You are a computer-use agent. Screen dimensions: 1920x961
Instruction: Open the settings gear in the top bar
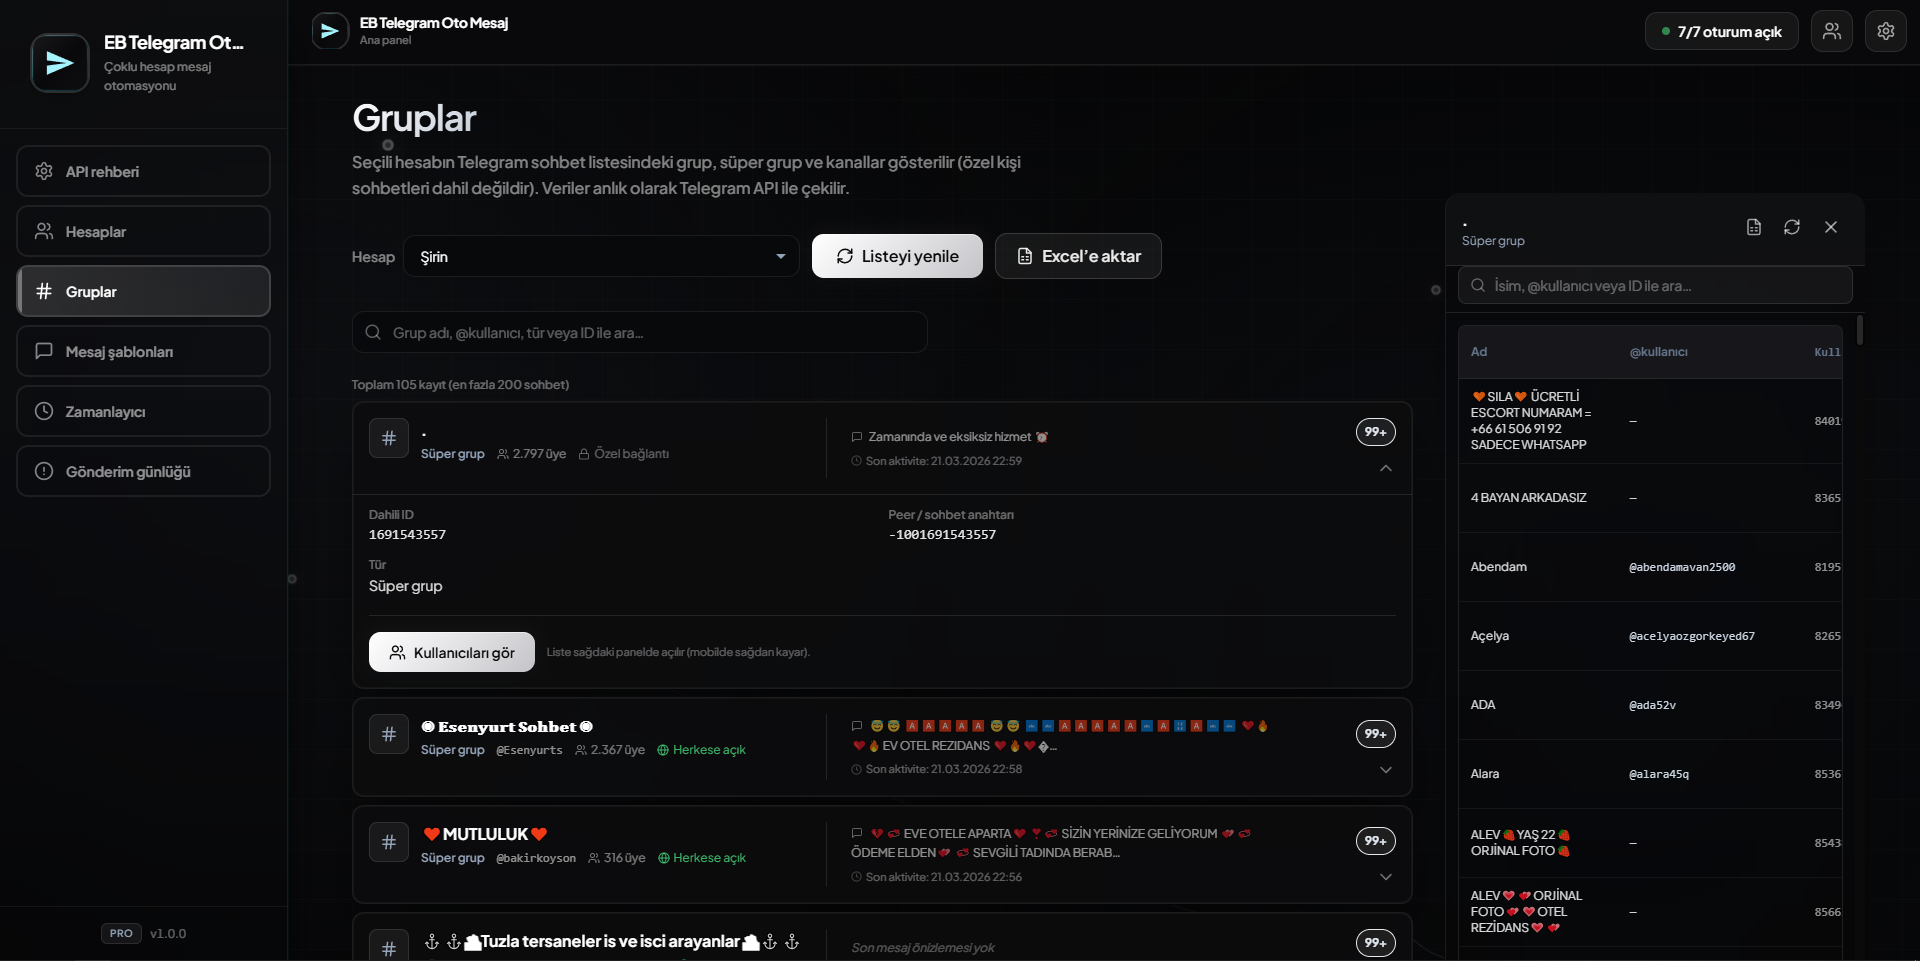click(x=1886, y=31)
